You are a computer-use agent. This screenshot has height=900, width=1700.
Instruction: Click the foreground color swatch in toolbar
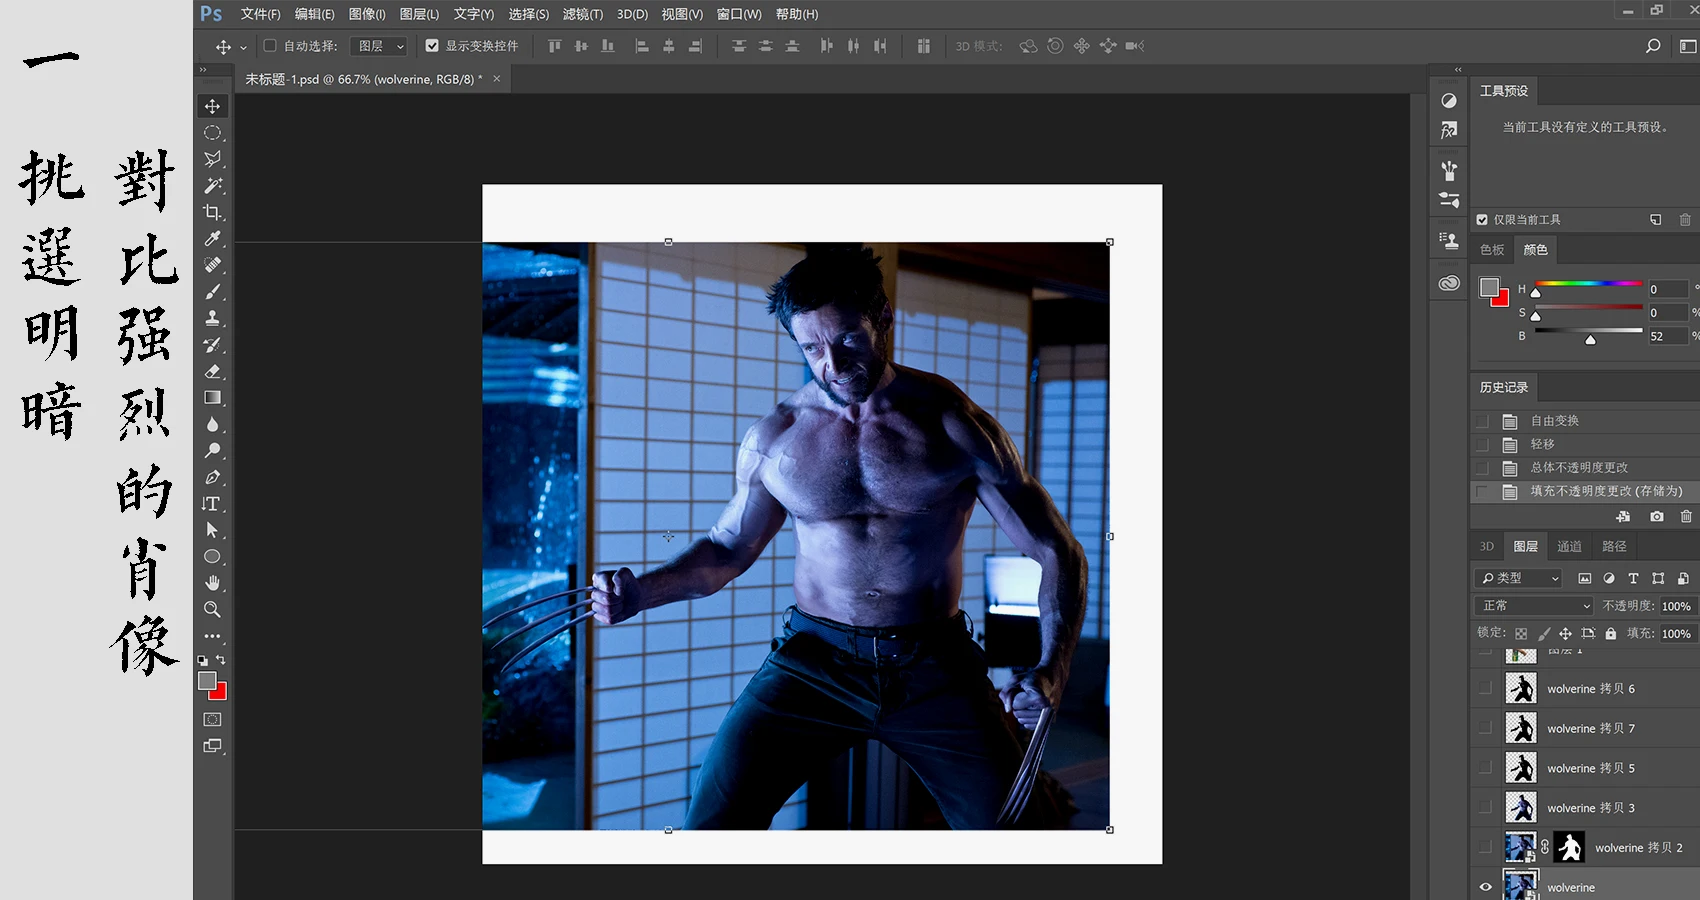click(207, 681)
